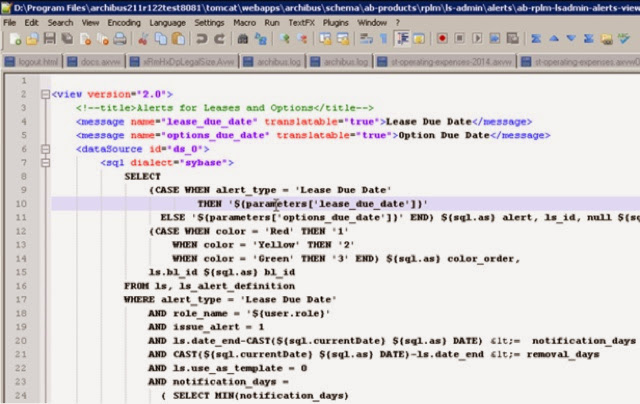This screenshot has width=640, height=404.
Task: Collapse the view tag fold at line 2
Action: pyautogui.click(x=45, y=94)
